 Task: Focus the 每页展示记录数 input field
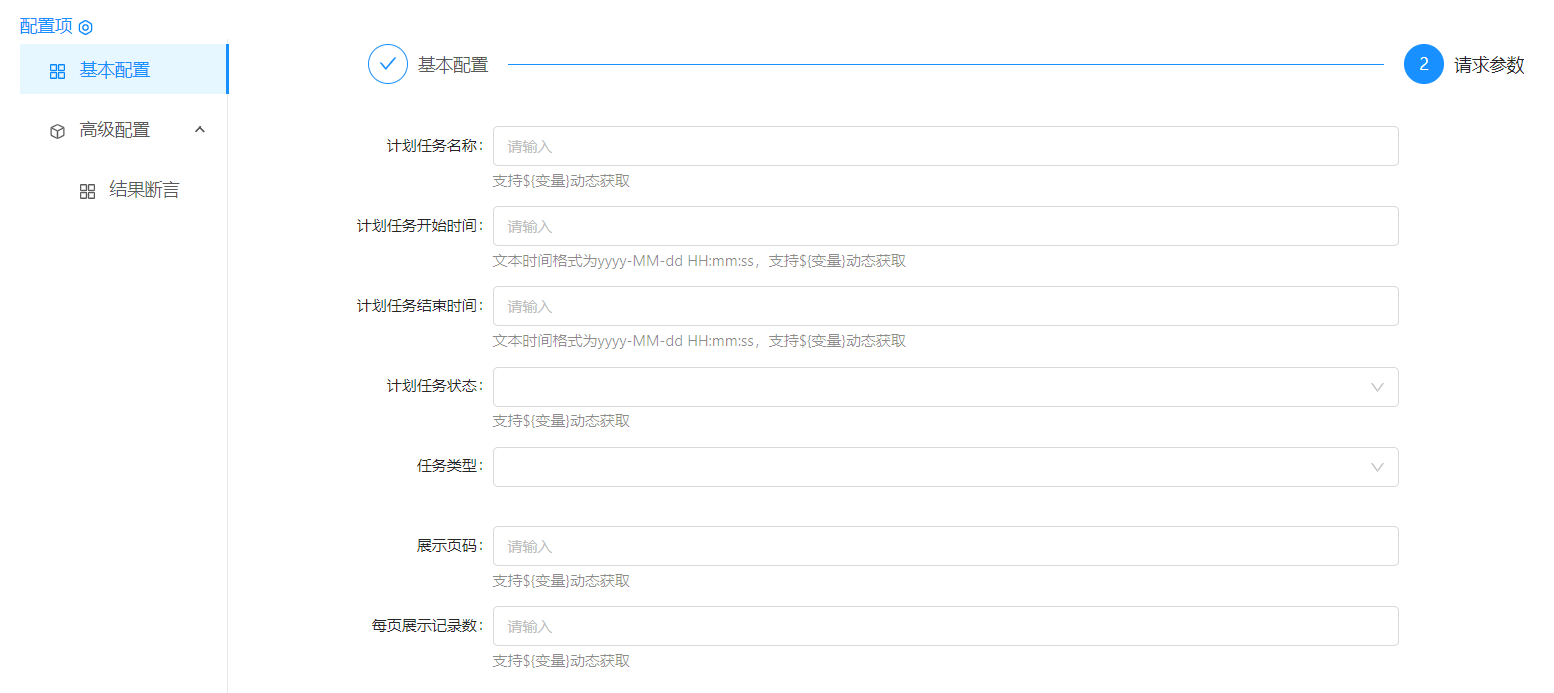945,626
